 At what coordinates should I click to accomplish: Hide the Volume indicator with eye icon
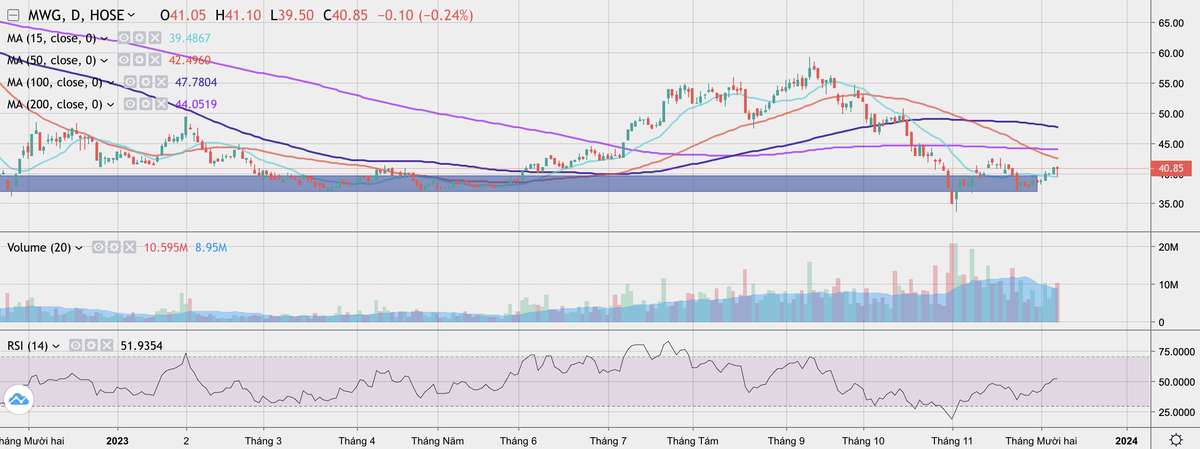coord(99,246)
